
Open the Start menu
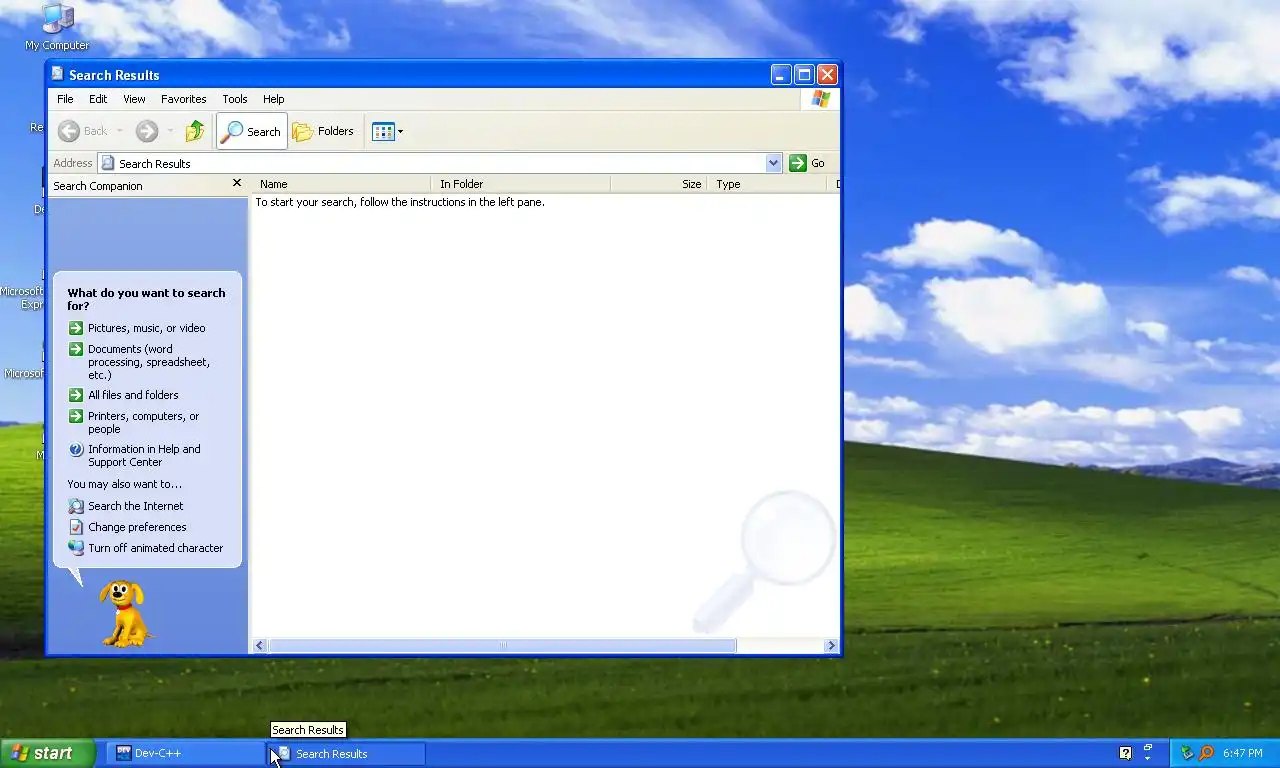click(x=48, y=753)
